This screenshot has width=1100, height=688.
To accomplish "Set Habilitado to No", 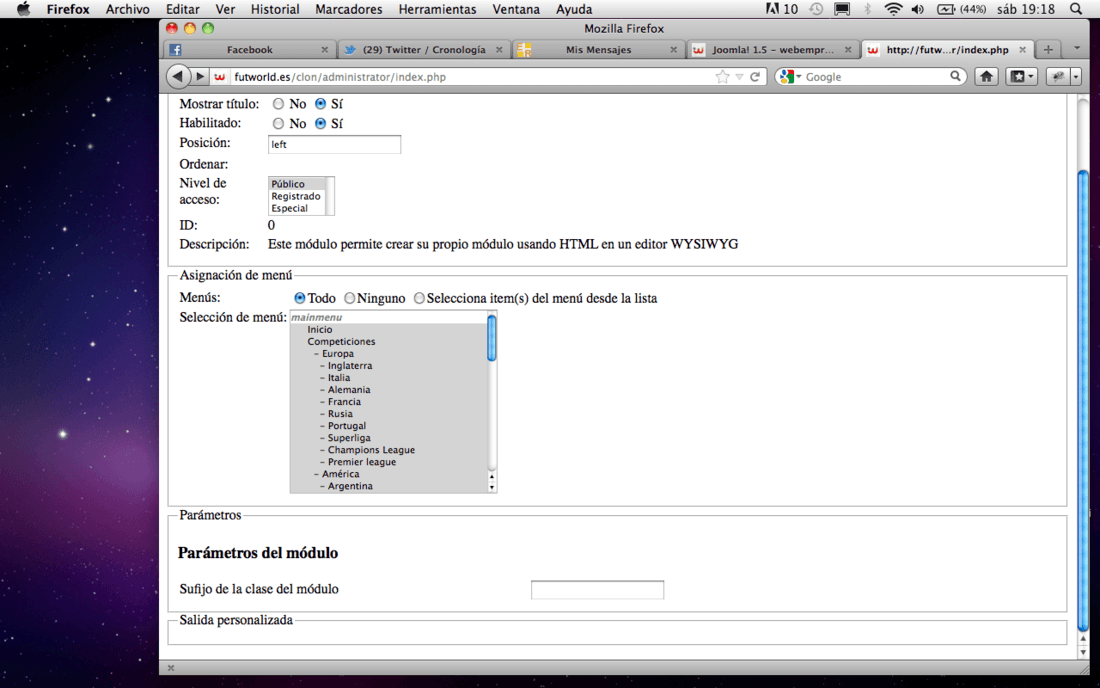I will [279, 123].
